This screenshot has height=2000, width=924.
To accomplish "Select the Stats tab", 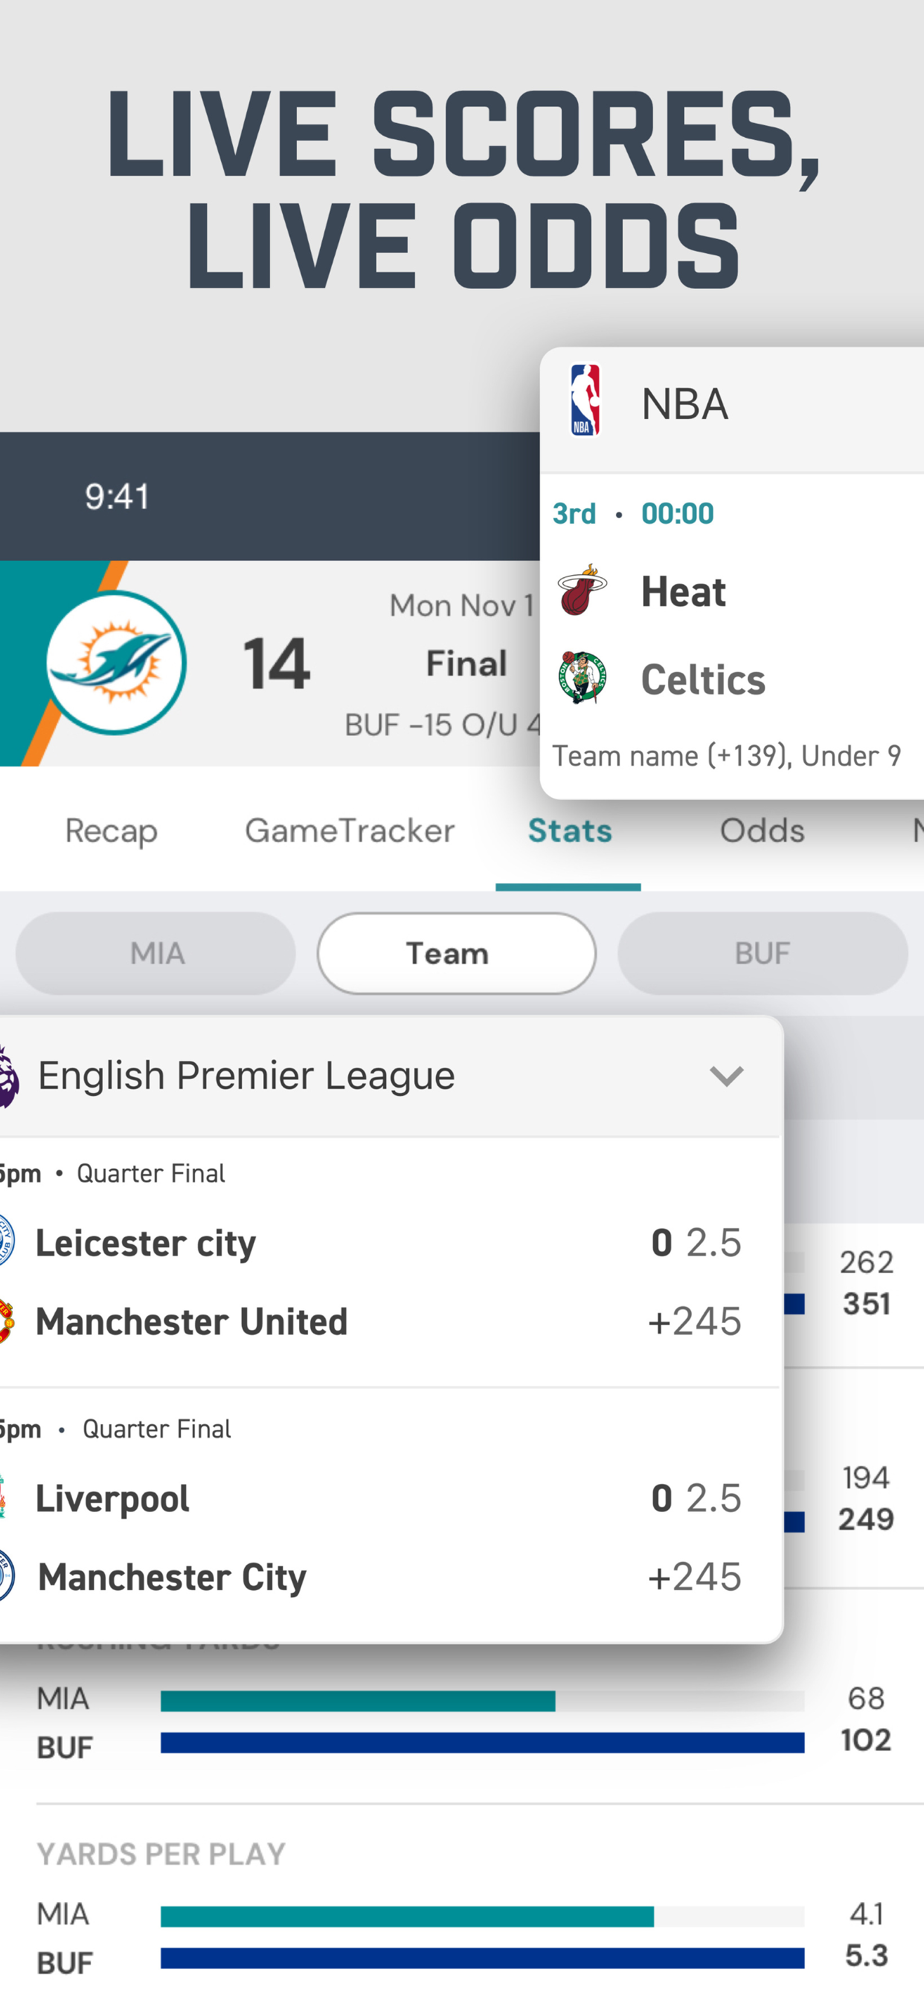I will [x=570, y=831].
